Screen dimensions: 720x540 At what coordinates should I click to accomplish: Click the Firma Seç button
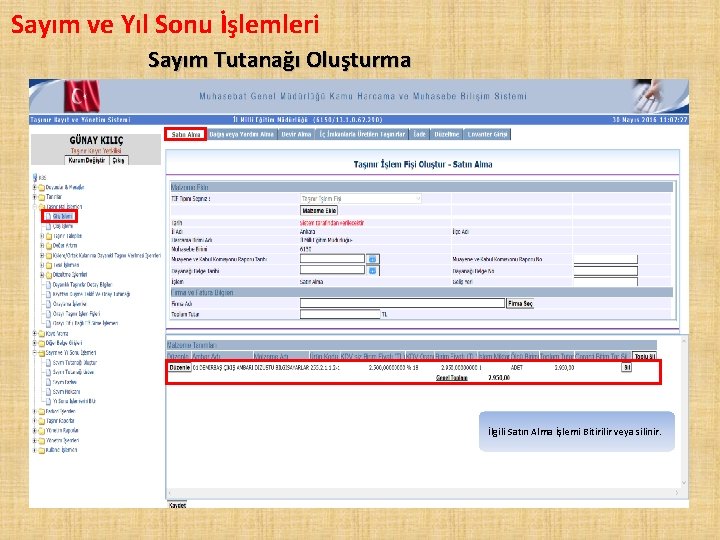[520, 304]
